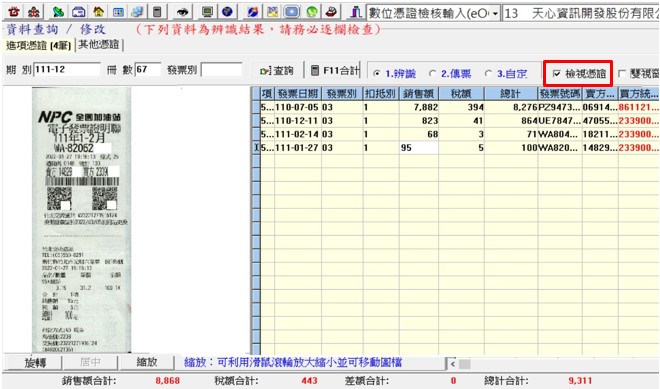
Task: Click the tax amount cell 394
Action: [461, 107]
